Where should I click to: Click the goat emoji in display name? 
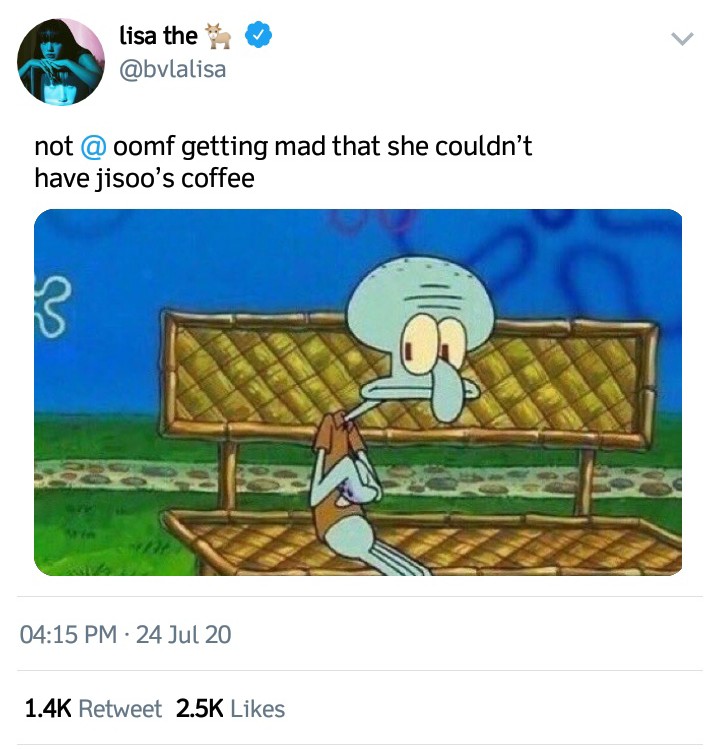tap(218, 36)
